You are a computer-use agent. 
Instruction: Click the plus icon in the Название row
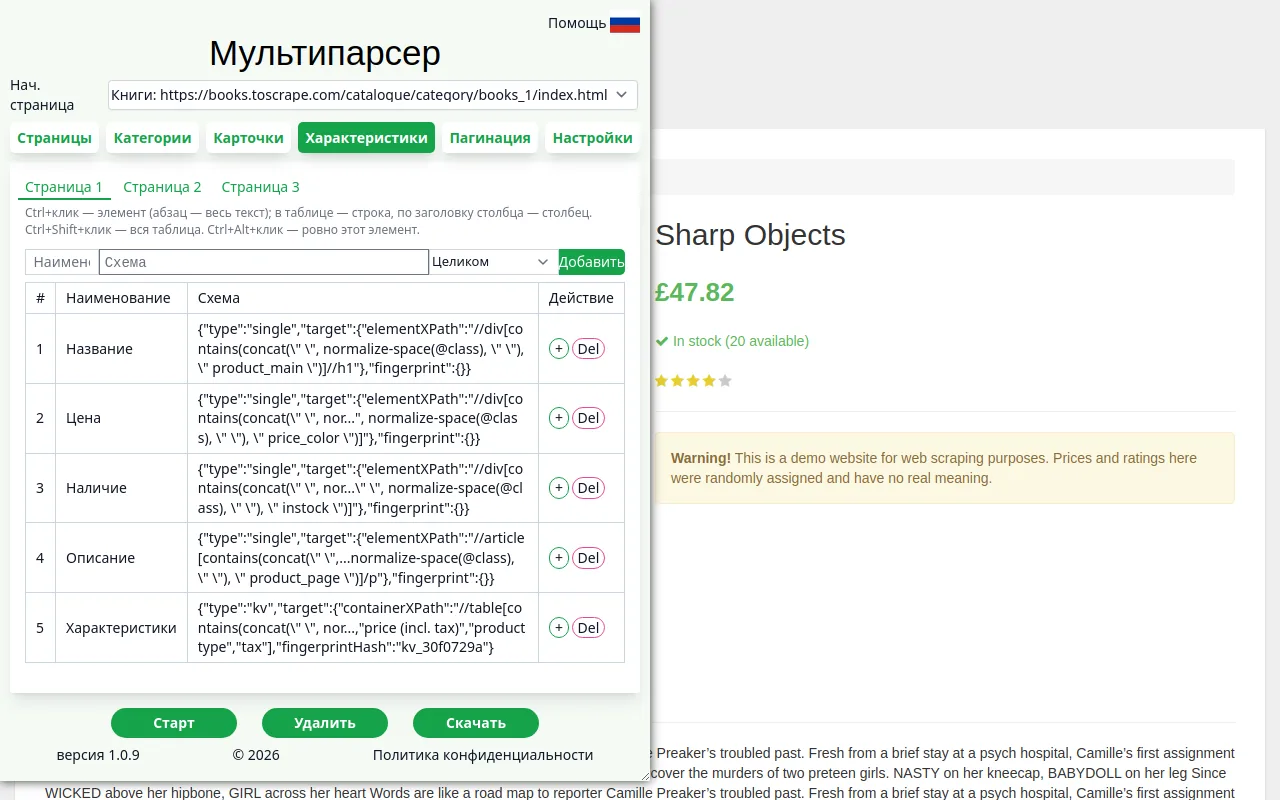tap(559, 349)
